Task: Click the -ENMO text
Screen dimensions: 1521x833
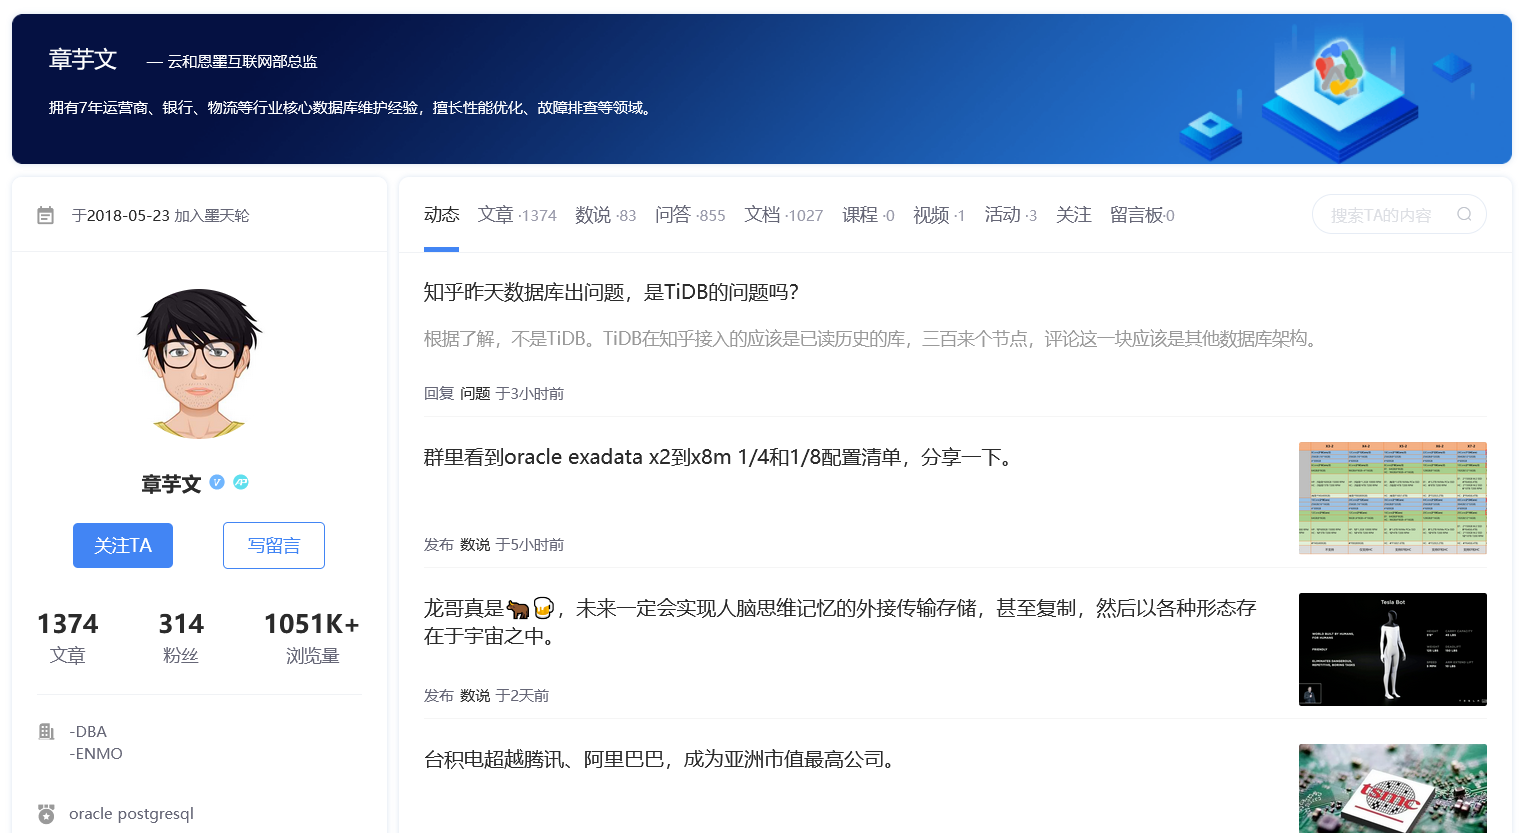Action: click(x=96, y=753)
